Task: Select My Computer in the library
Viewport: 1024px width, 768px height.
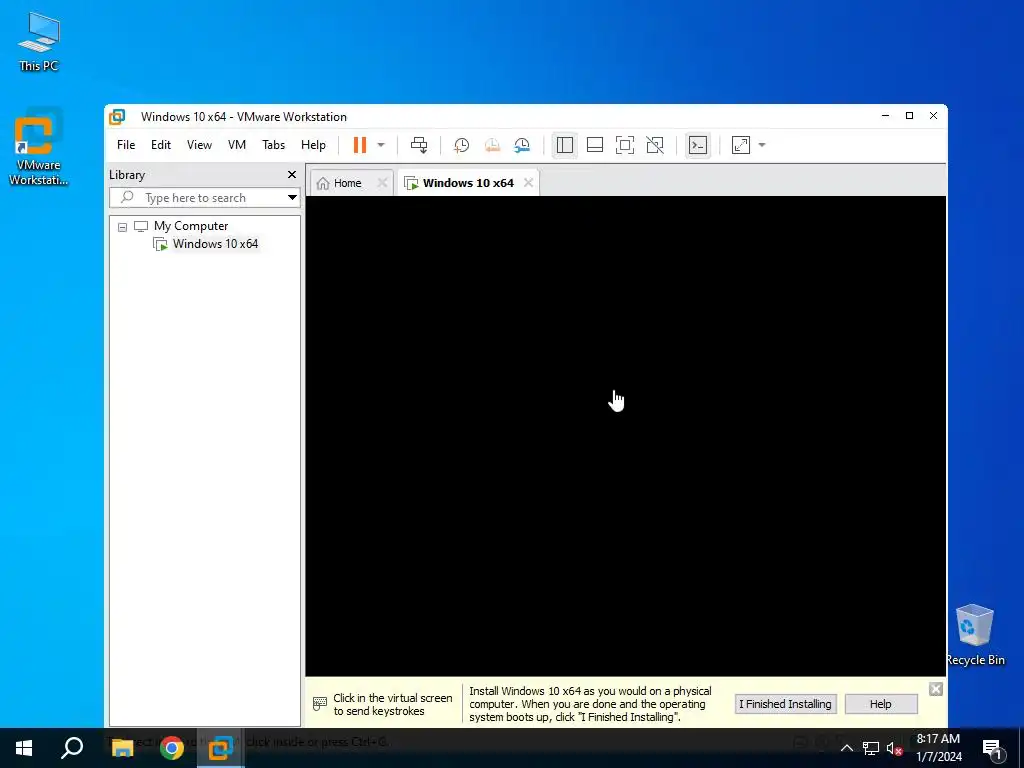Action: point(191,226)
